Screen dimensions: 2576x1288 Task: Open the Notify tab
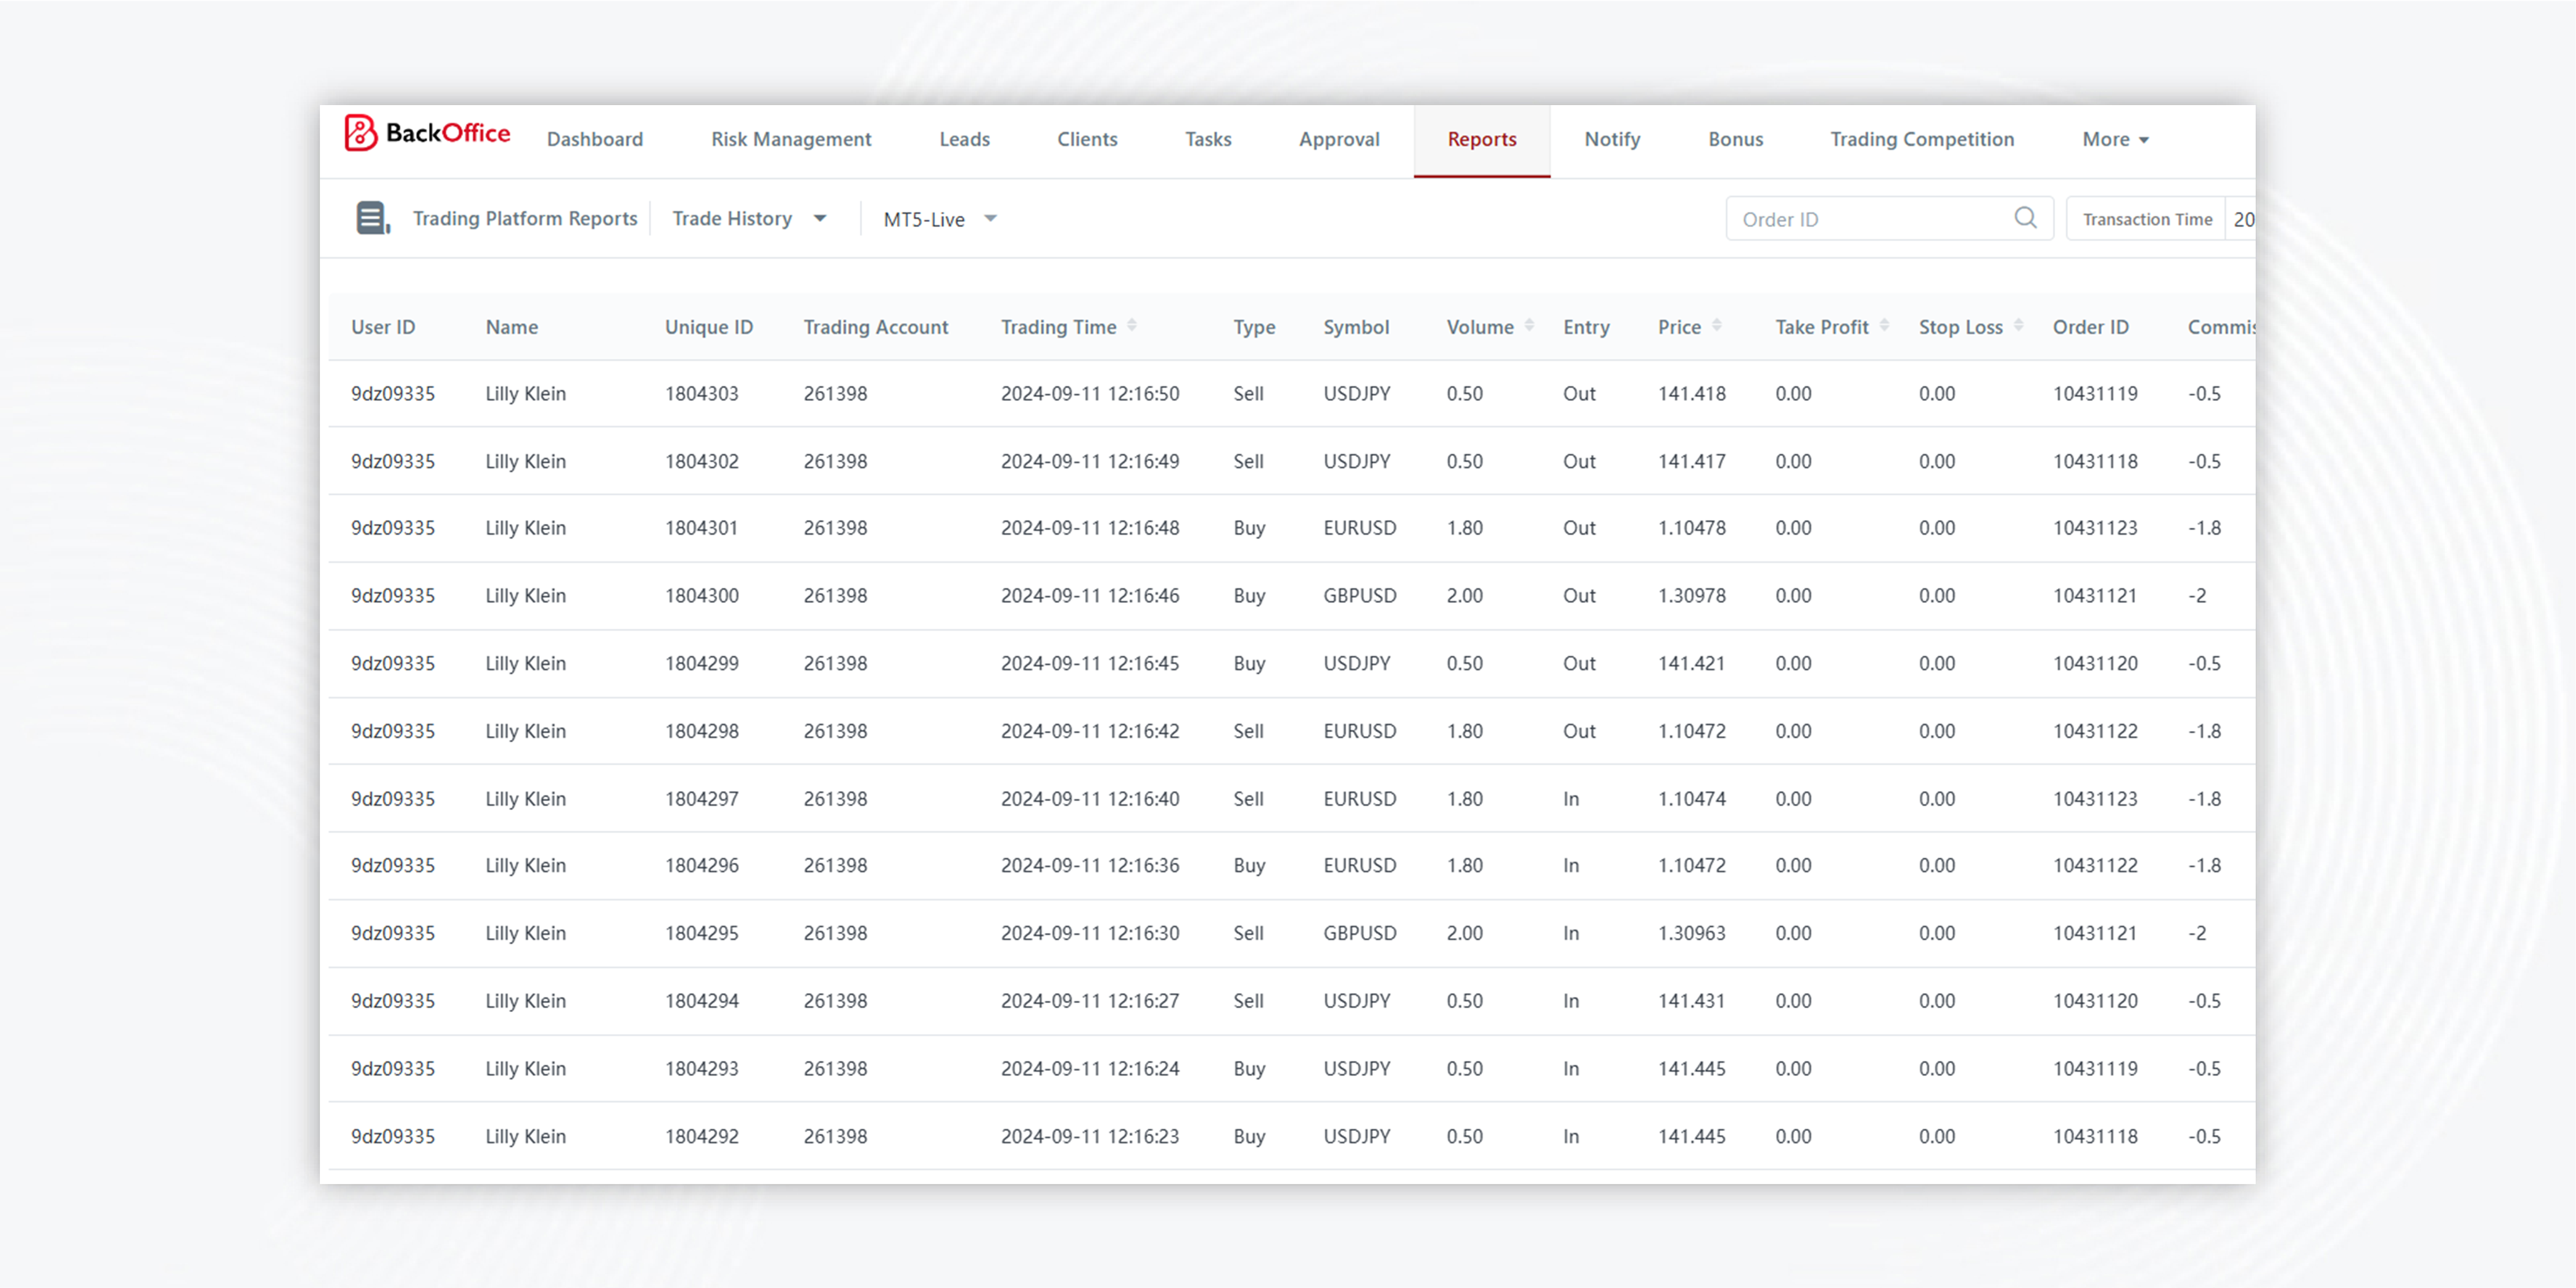click(x=1612, y=140)
